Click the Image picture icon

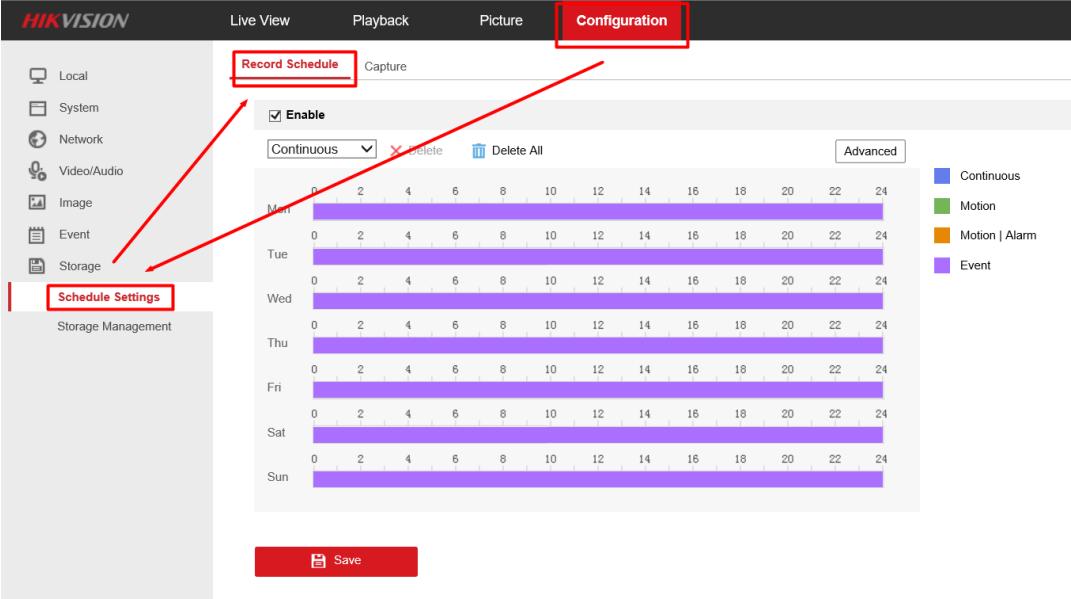(x=37, y=202)
